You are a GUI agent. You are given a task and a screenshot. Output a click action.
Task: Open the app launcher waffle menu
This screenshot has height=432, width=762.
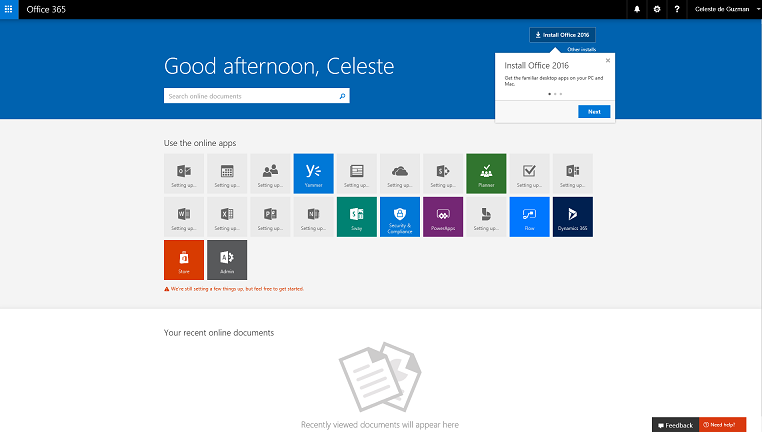(9, 9)
